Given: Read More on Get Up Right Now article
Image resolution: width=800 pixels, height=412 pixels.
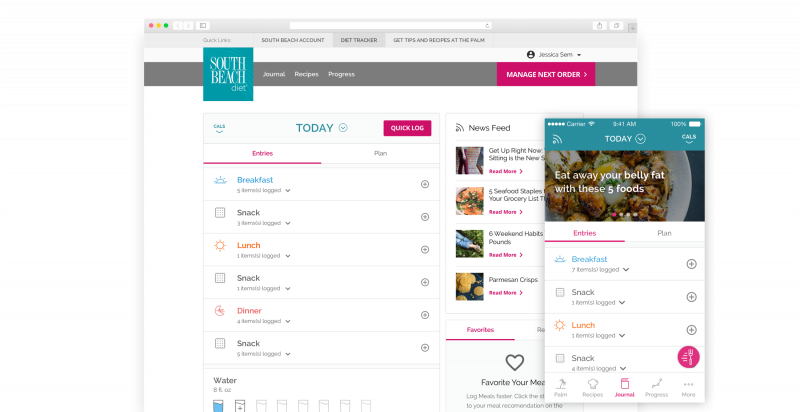Looking at the screenshot, I should (506, 171).
